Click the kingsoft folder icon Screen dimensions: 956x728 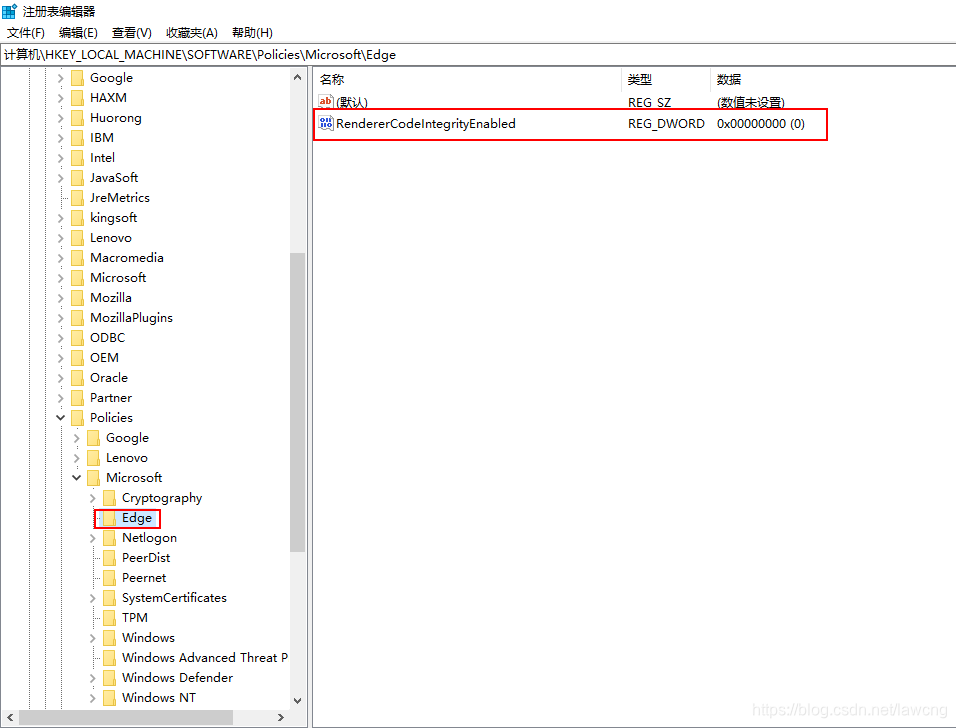[77, 218]
